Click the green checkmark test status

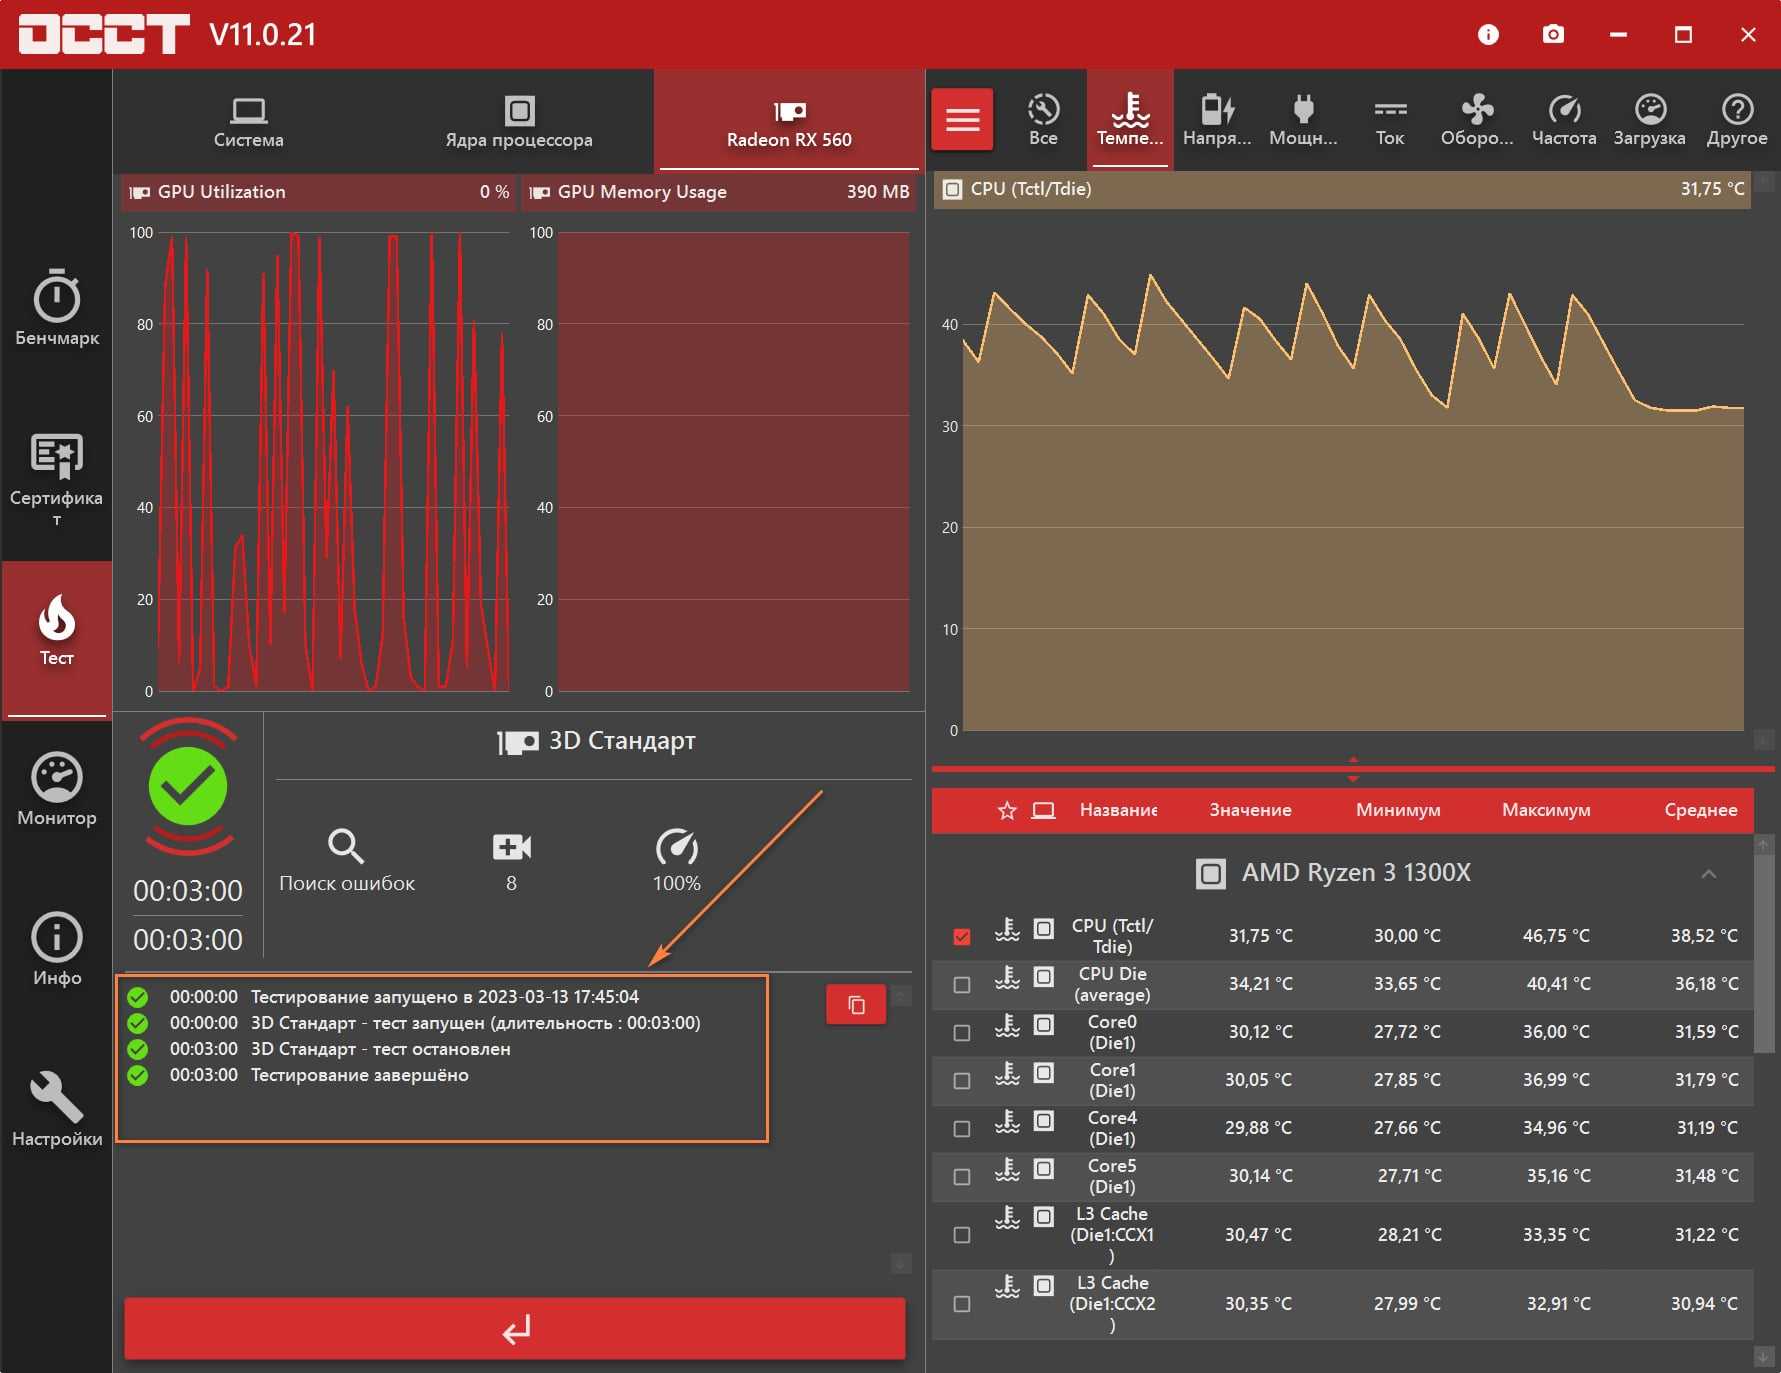point(188,787)
